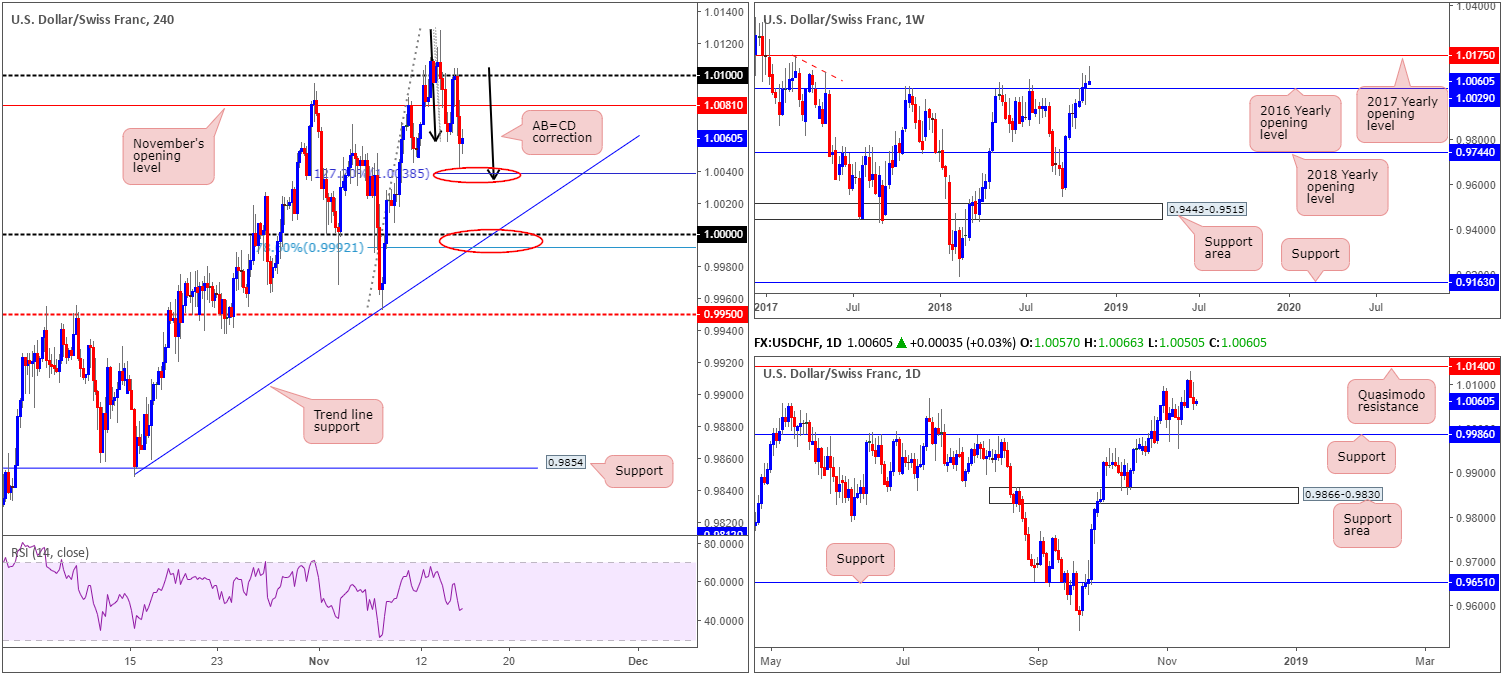Screen dimensions: 1505x677
Task: Click the 1.01000 price level marker
Action: [x=720, y=76]
